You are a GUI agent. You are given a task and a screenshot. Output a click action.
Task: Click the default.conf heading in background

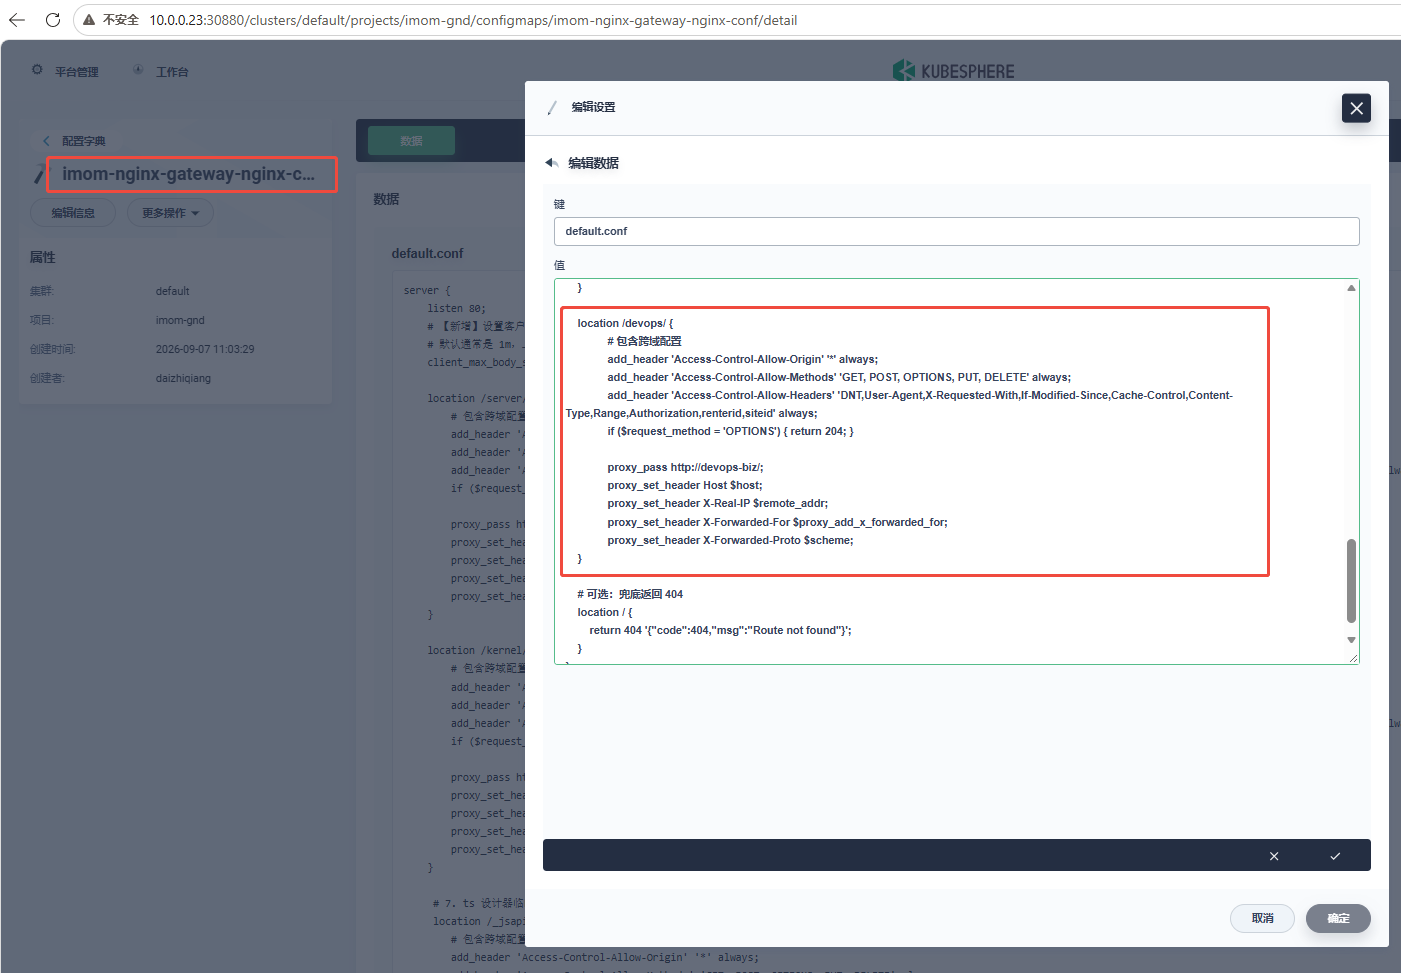click(x=427, y=254)
